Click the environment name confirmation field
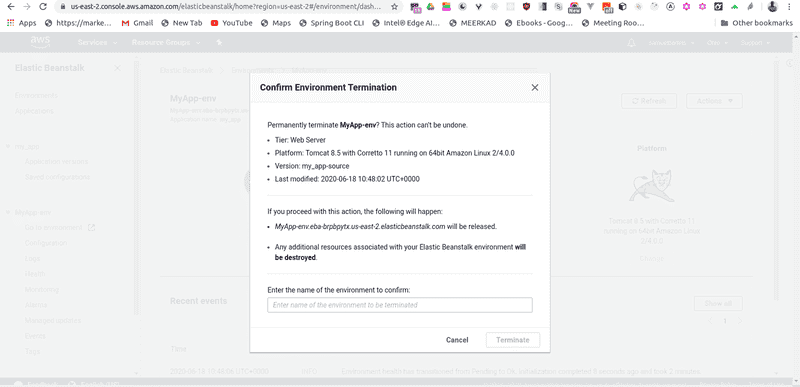Screen dimensions: 800x387 click(399, 305)
